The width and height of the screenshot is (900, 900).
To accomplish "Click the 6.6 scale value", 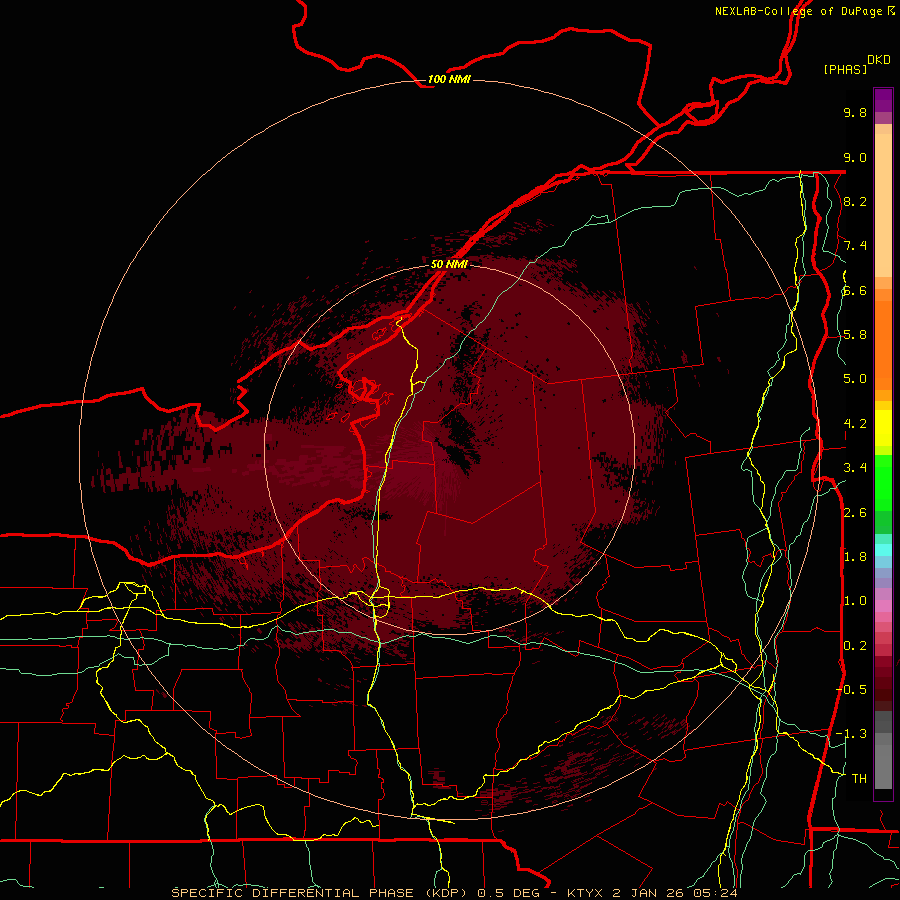I will (x=855, y=290).
